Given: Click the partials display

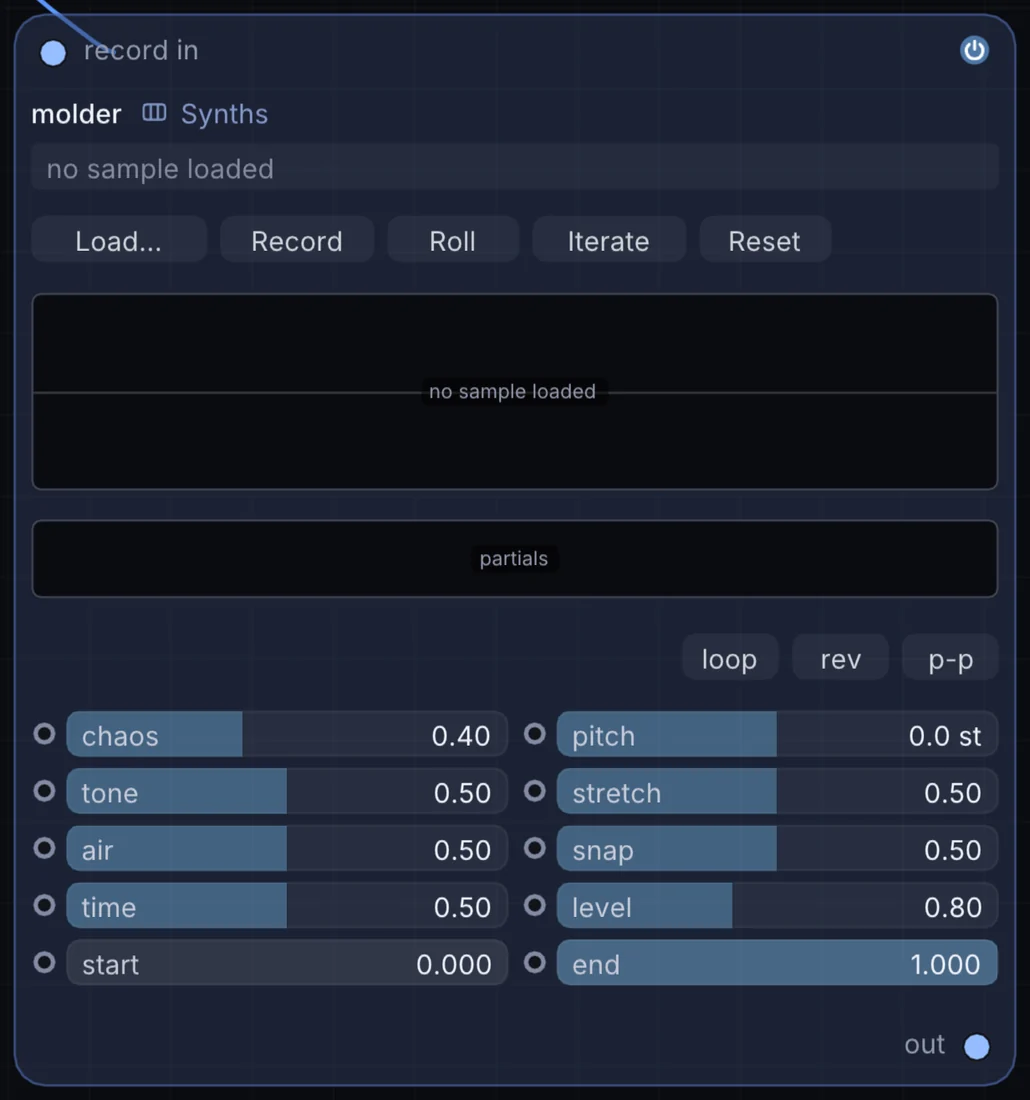Looking at the screenshot, I should 515,559.
